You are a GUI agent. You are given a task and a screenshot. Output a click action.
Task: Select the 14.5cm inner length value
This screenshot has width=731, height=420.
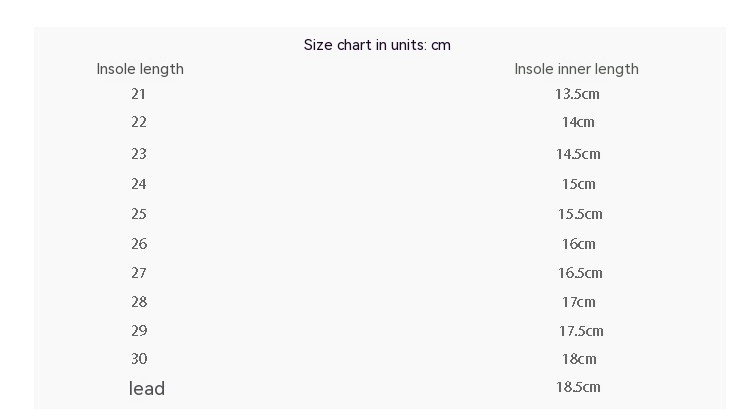coord(578,154)
